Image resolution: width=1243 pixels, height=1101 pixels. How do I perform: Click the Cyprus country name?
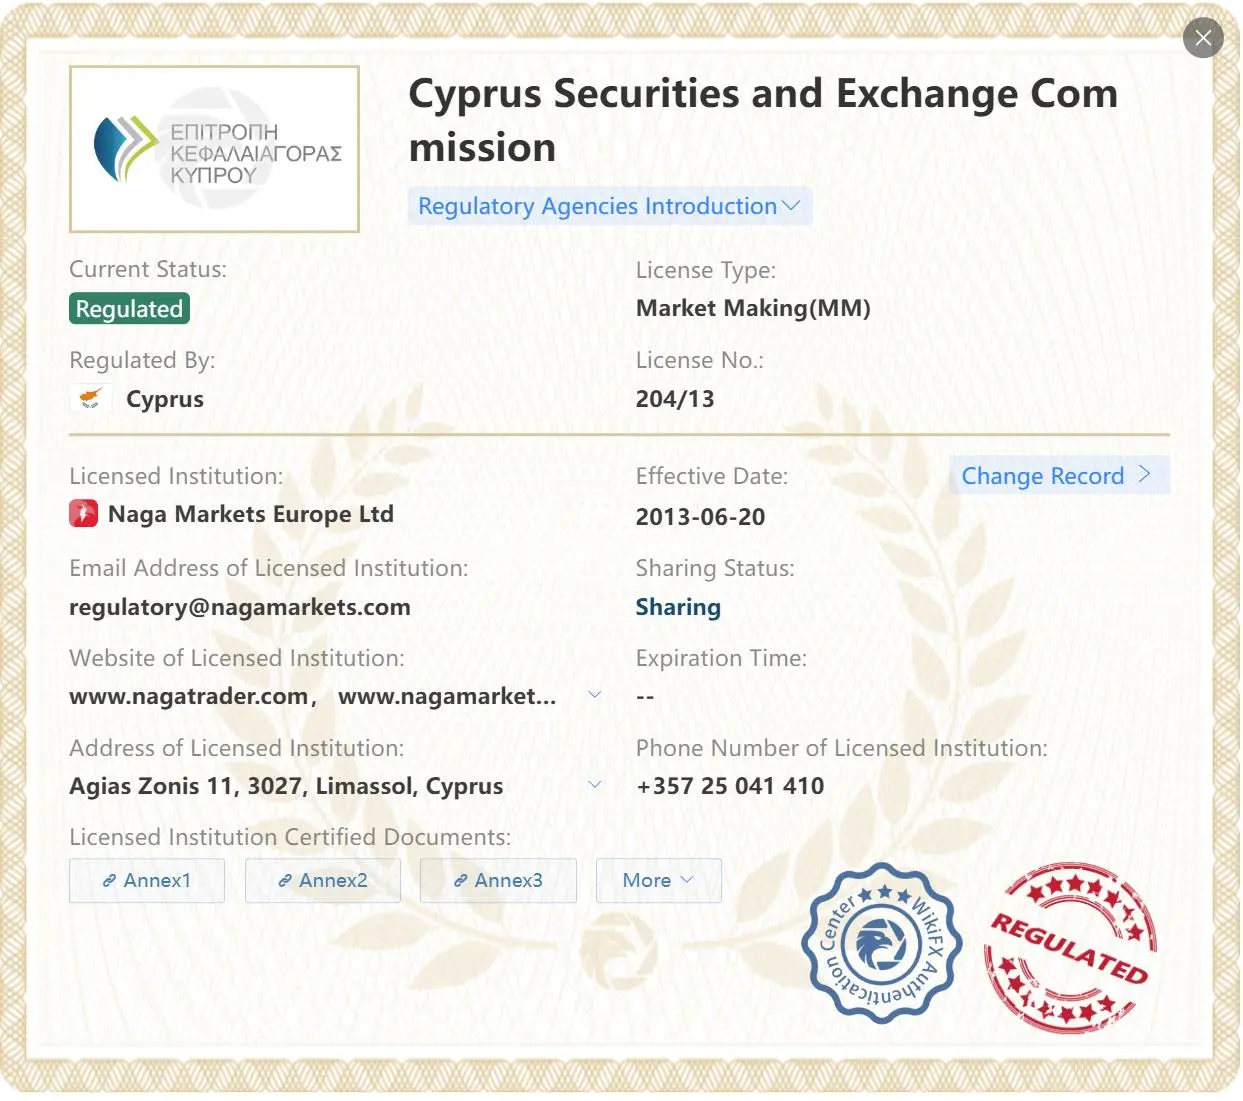point(165,399)
